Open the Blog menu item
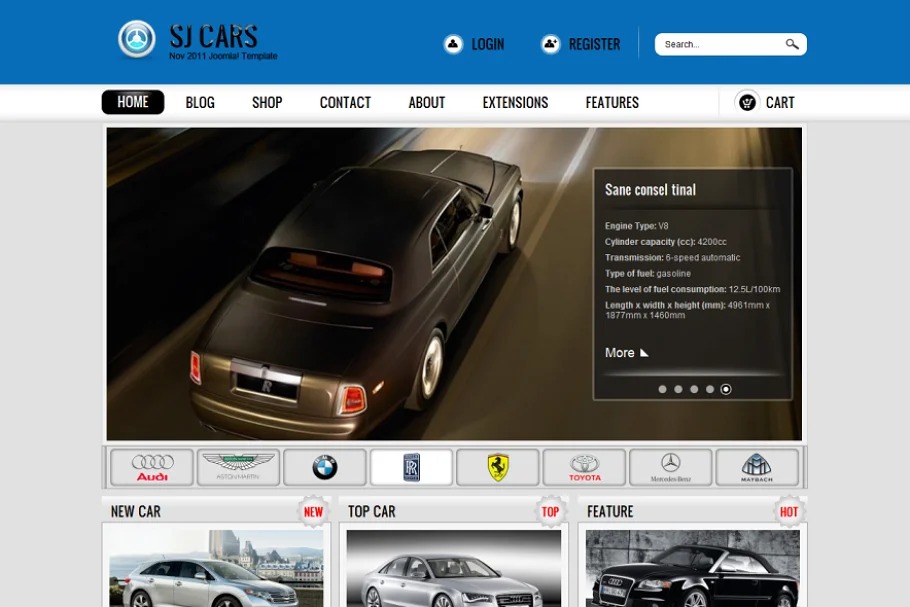 (200, 102)
